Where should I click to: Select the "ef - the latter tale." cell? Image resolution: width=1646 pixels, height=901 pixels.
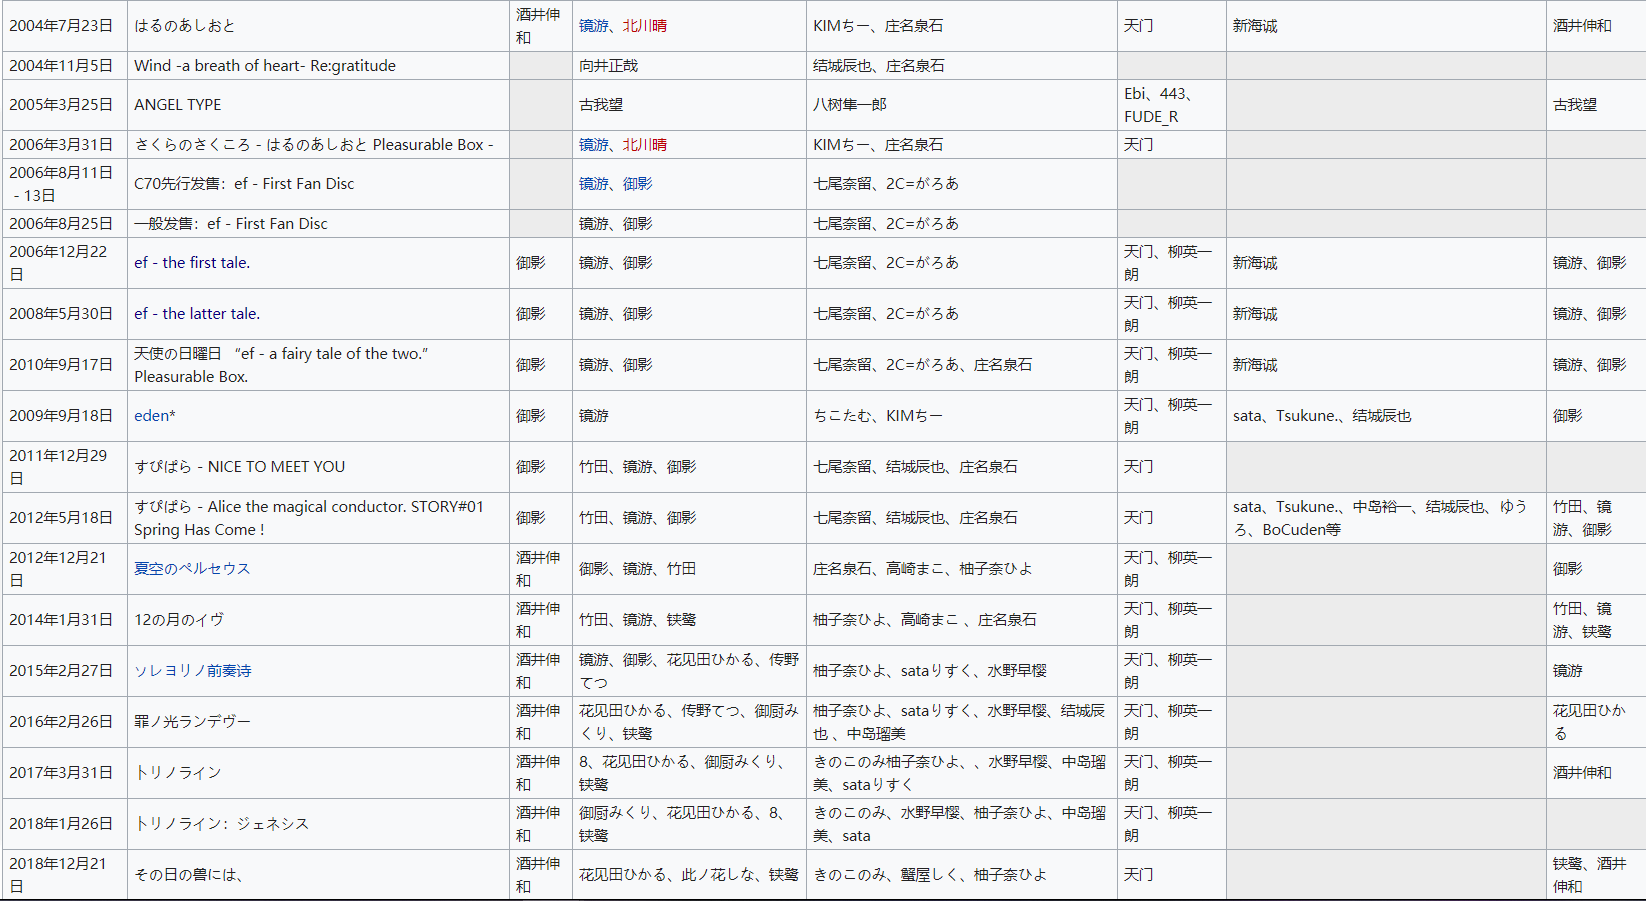[197, 314]
